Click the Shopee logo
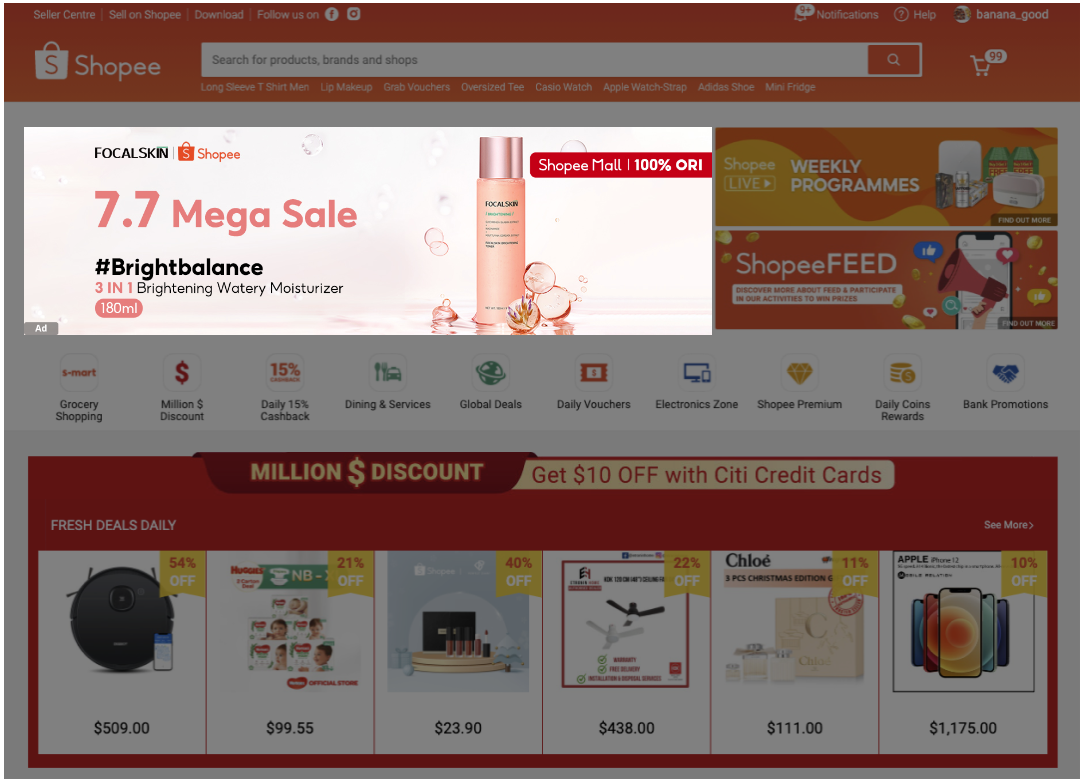The image size is (1086, 784). pos(98,62)
